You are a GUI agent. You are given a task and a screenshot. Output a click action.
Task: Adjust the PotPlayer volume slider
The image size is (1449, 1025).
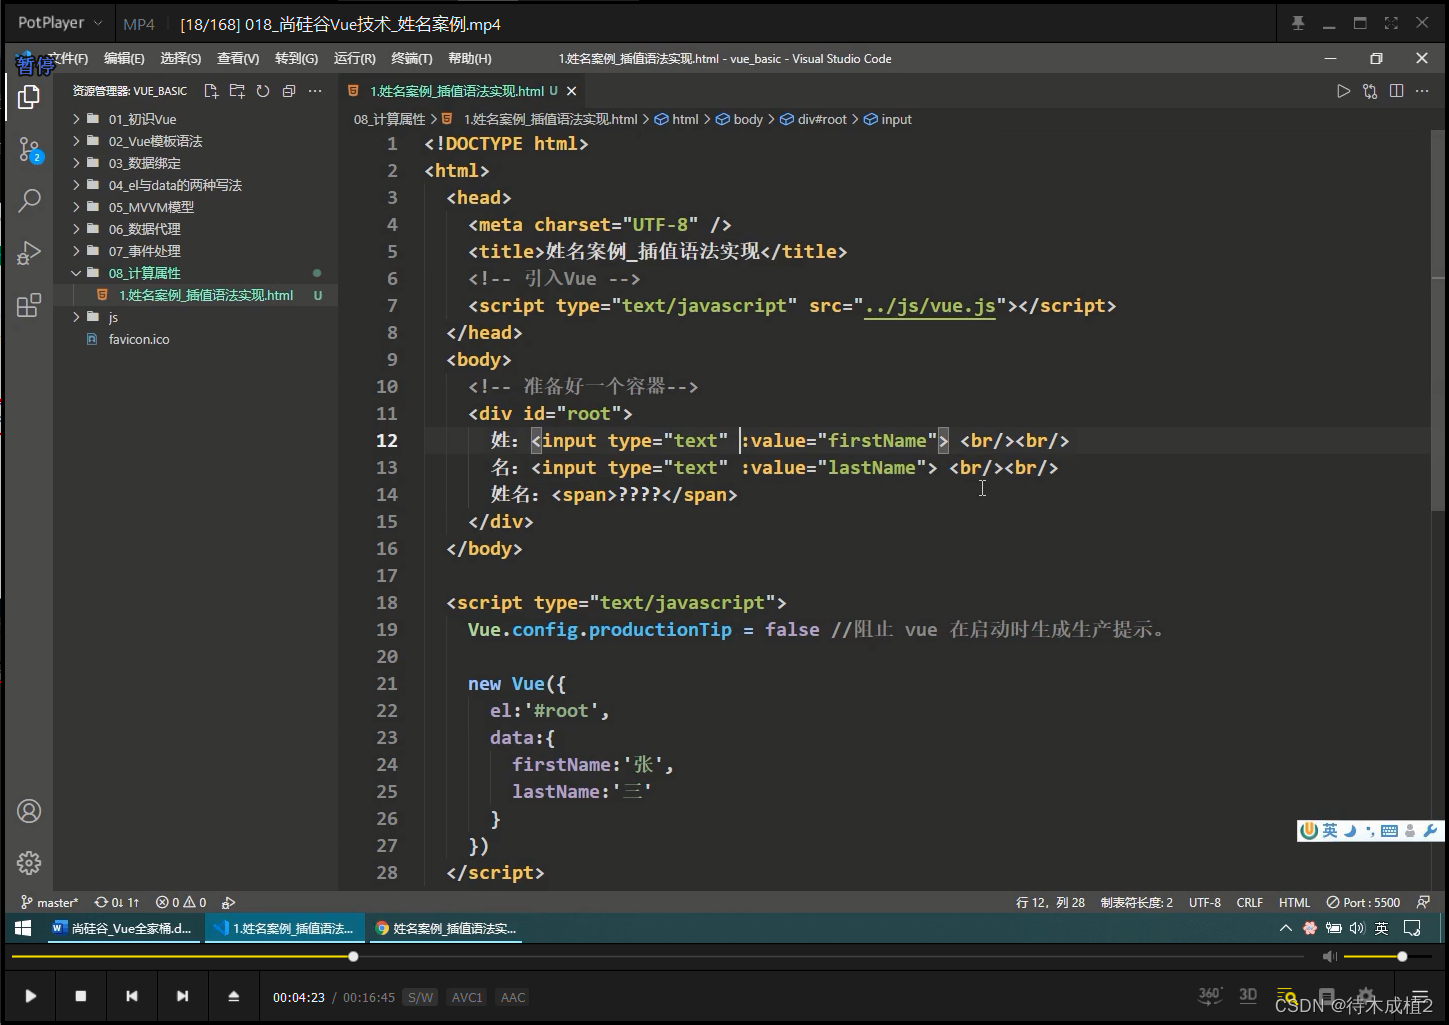tap(1389, 957)
